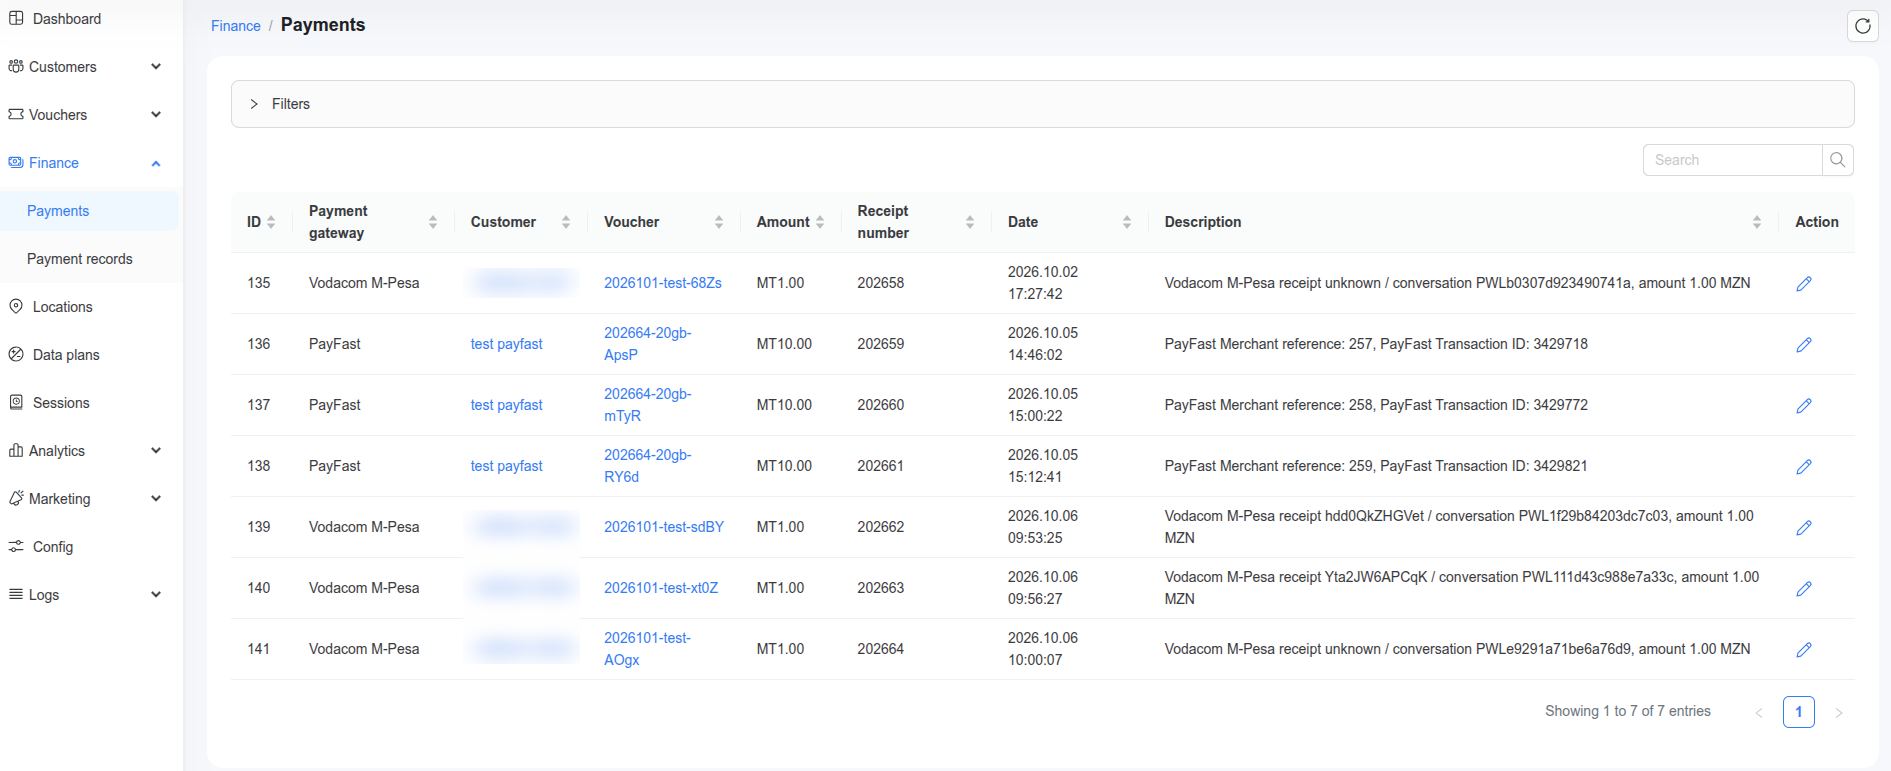Open voucher 2026101-test-68Zs link
This screenshot has height=771, width=1891.
point(663,283)
